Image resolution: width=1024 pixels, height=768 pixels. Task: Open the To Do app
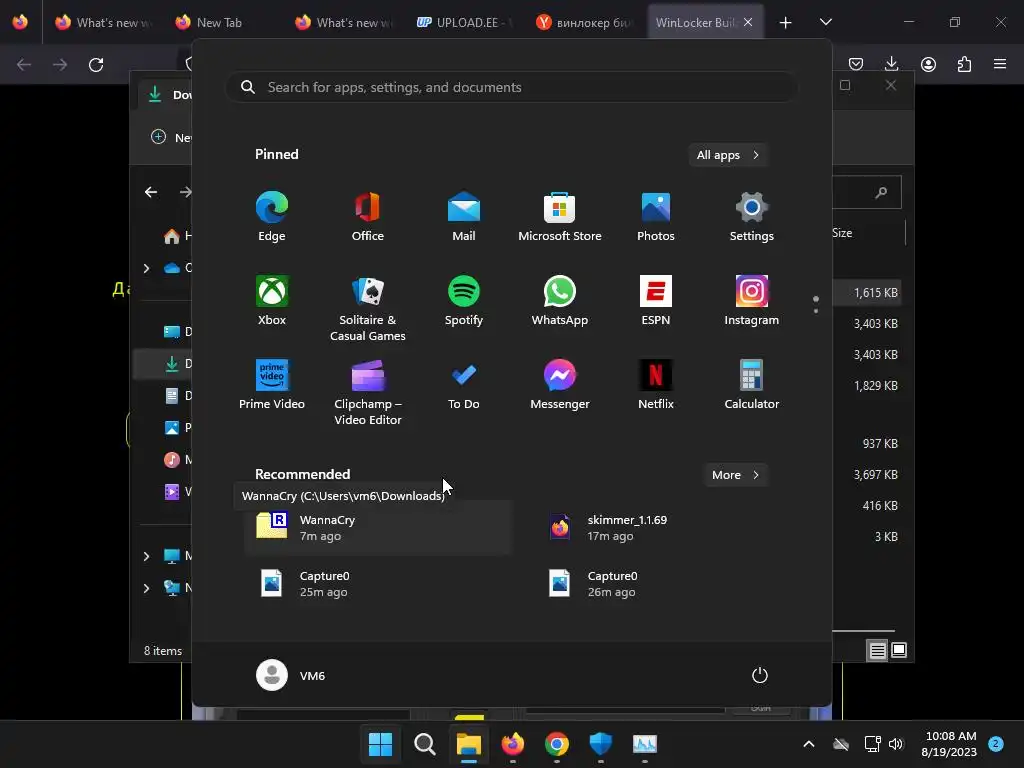pos(464,385)
